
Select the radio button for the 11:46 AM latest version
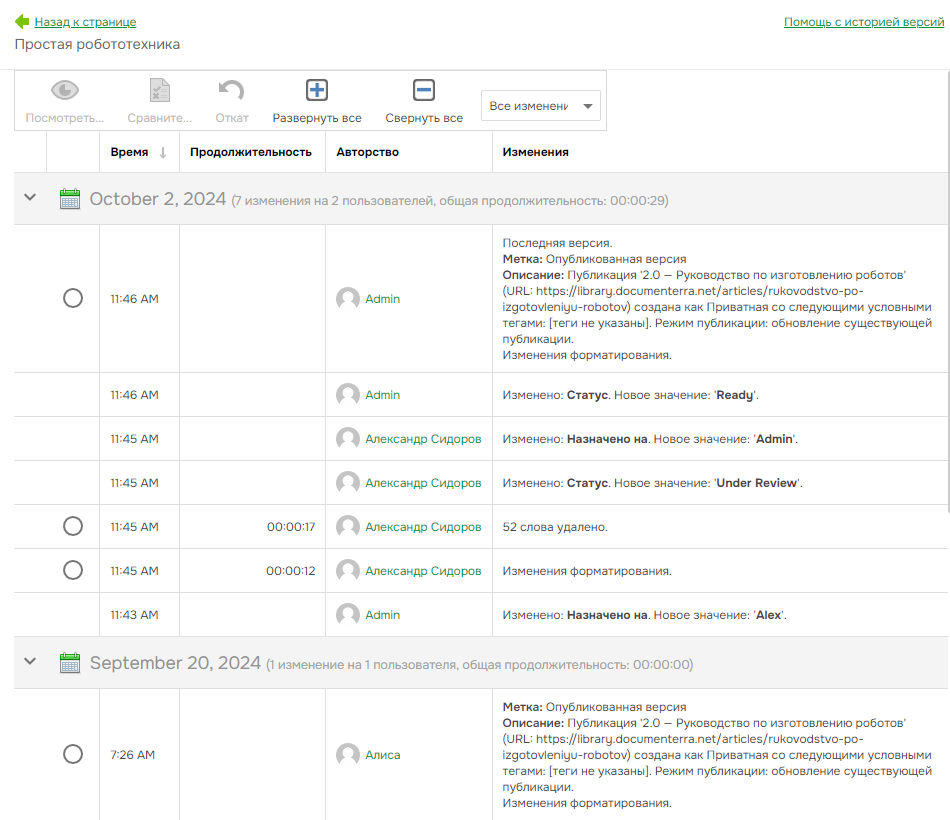click(x=73, y=298)
